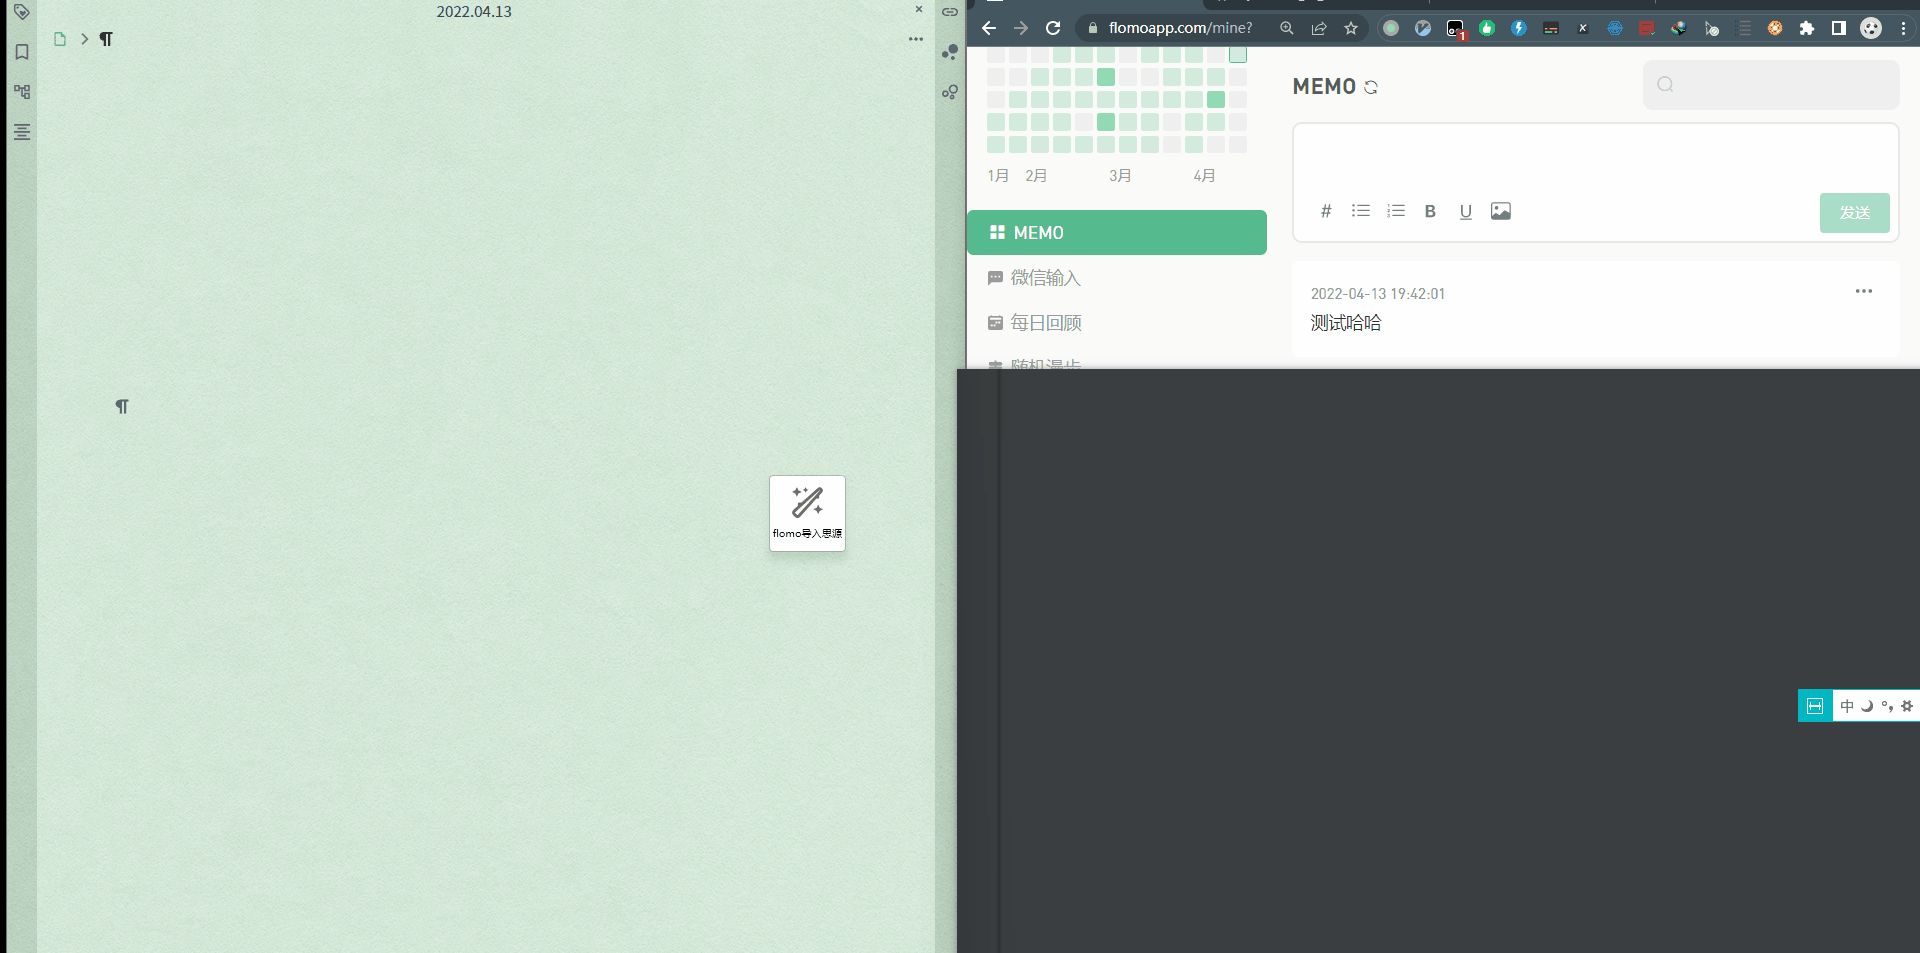The width and height of the screenshot is (1920, 953).
Task: Click the extension icon with red badge 1
Action: pyautogui.click(x=1456, y=29)
